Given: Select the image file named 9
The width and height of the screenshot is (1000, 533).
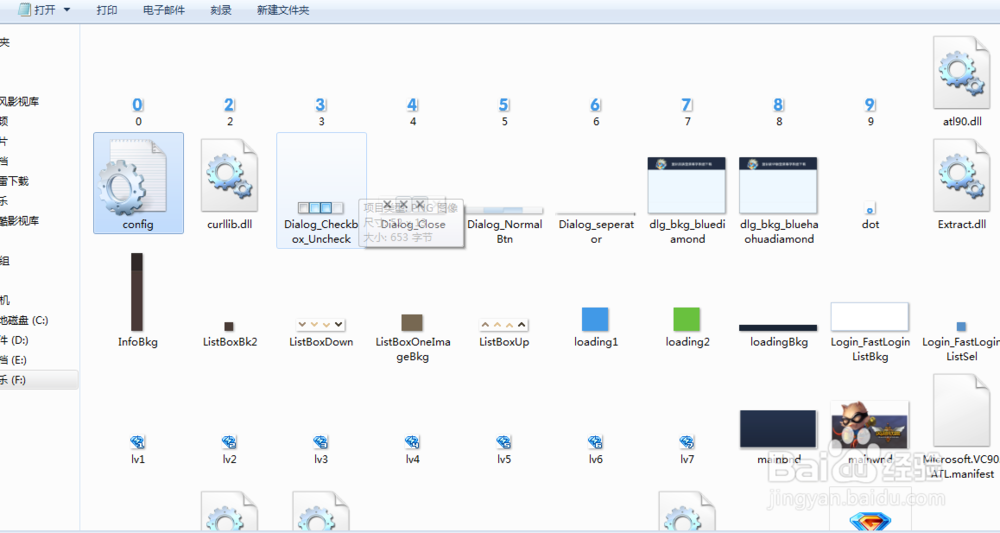Looking at the screenshot, I should pyautogui.click(x=870, y=105).
